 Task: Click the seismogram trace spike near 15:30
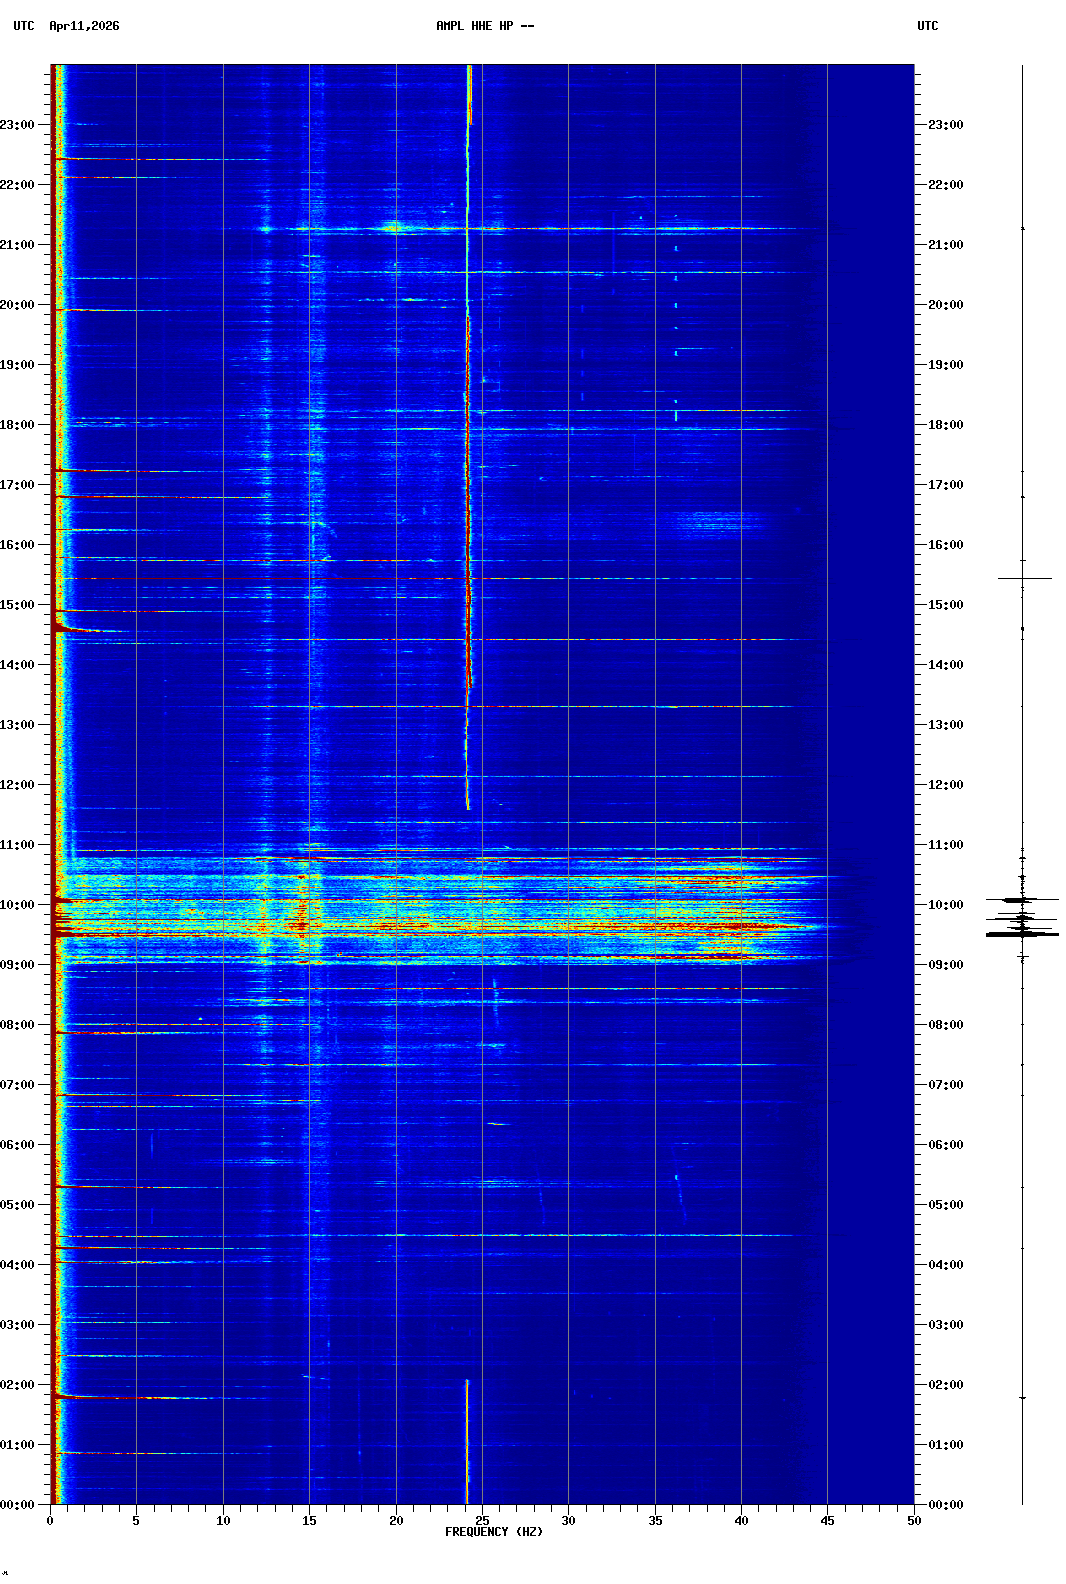point(1024,578)
